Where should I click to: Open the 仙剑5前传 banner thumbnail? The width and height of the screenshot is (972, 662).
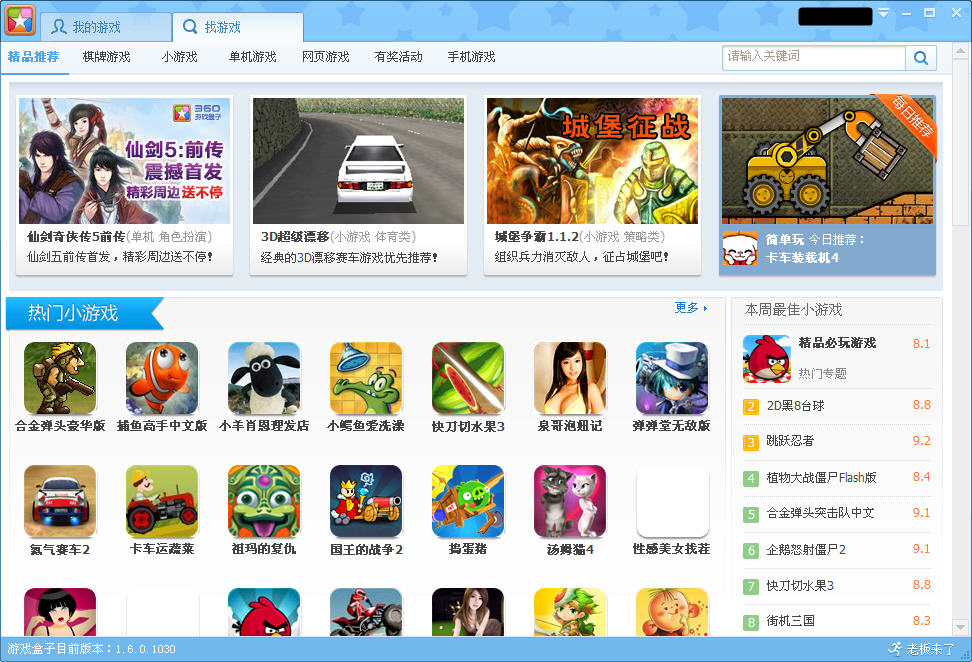[125, 161]
